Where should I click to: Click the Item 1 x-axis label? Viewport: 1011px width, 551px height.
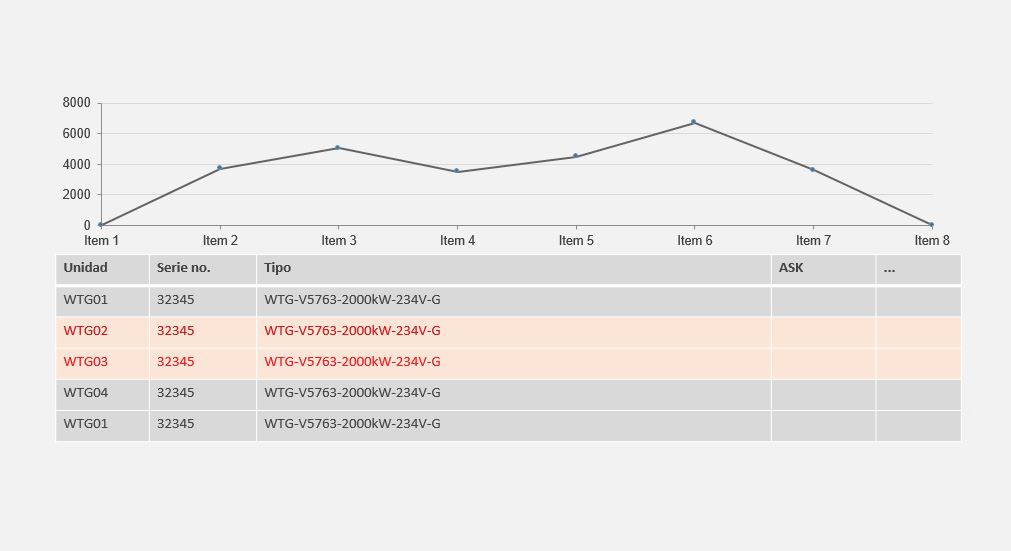(102, 241)
